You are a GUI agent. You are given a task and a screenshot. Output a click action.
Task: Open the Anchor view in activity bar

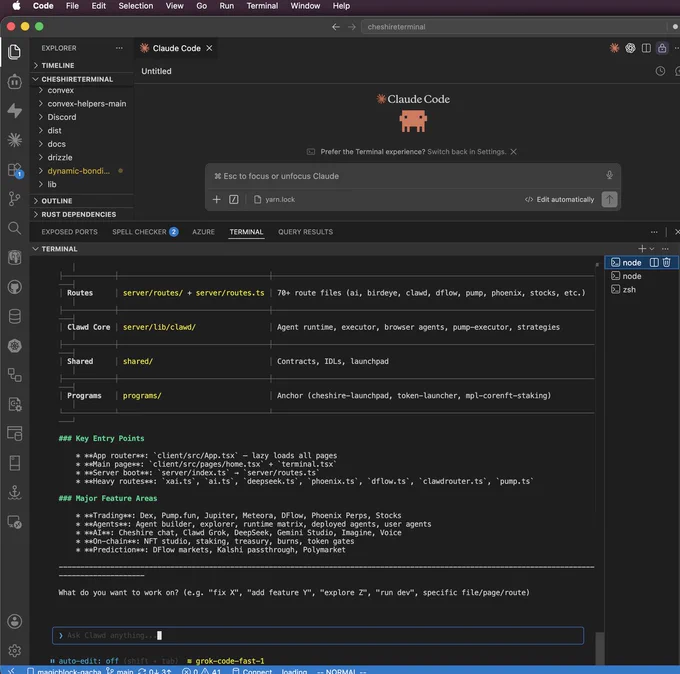(x=14, y=492)
